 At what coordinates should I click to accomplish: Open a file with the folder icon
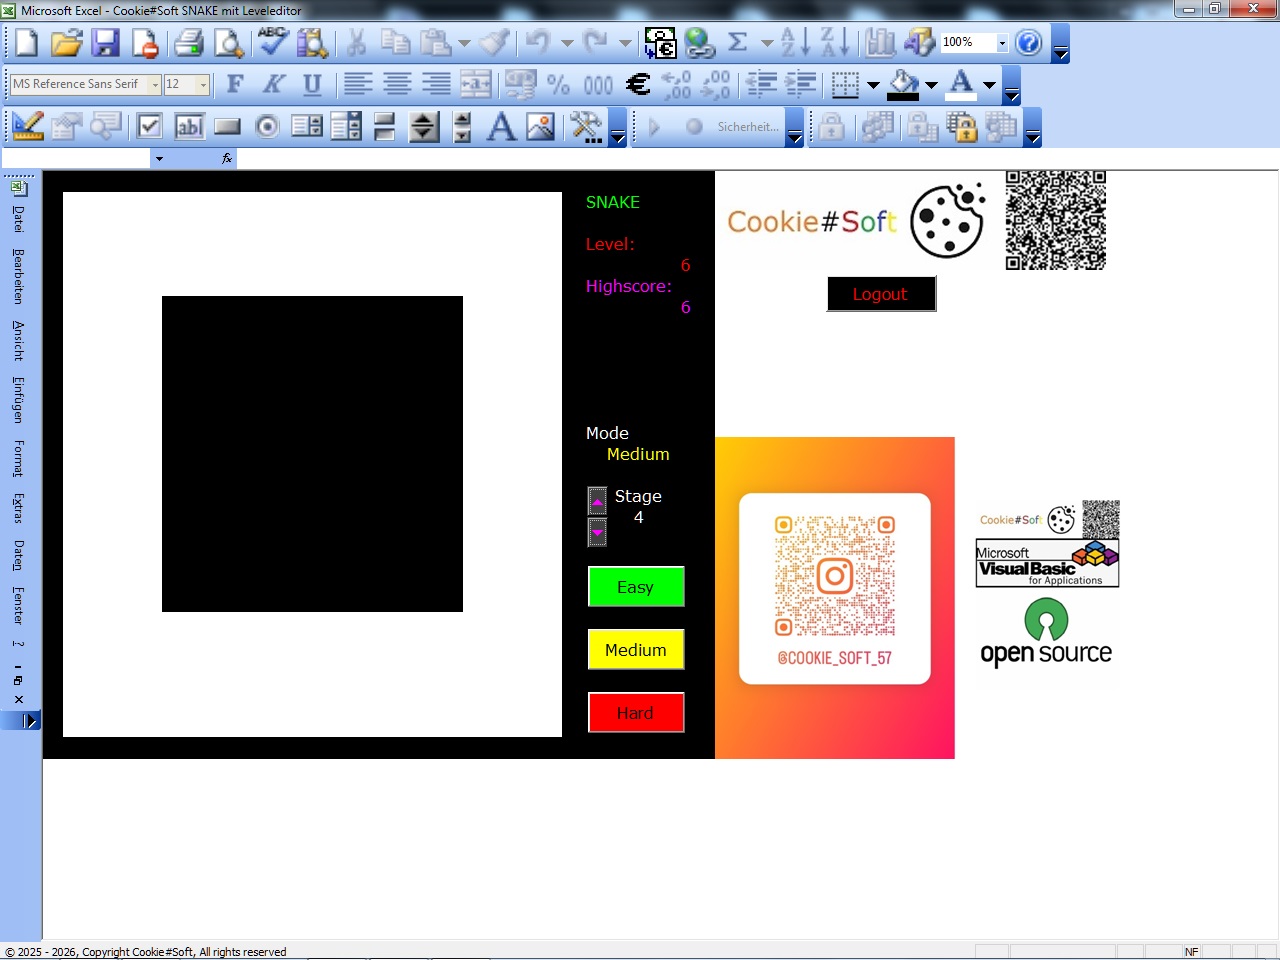tap(66, 42)
